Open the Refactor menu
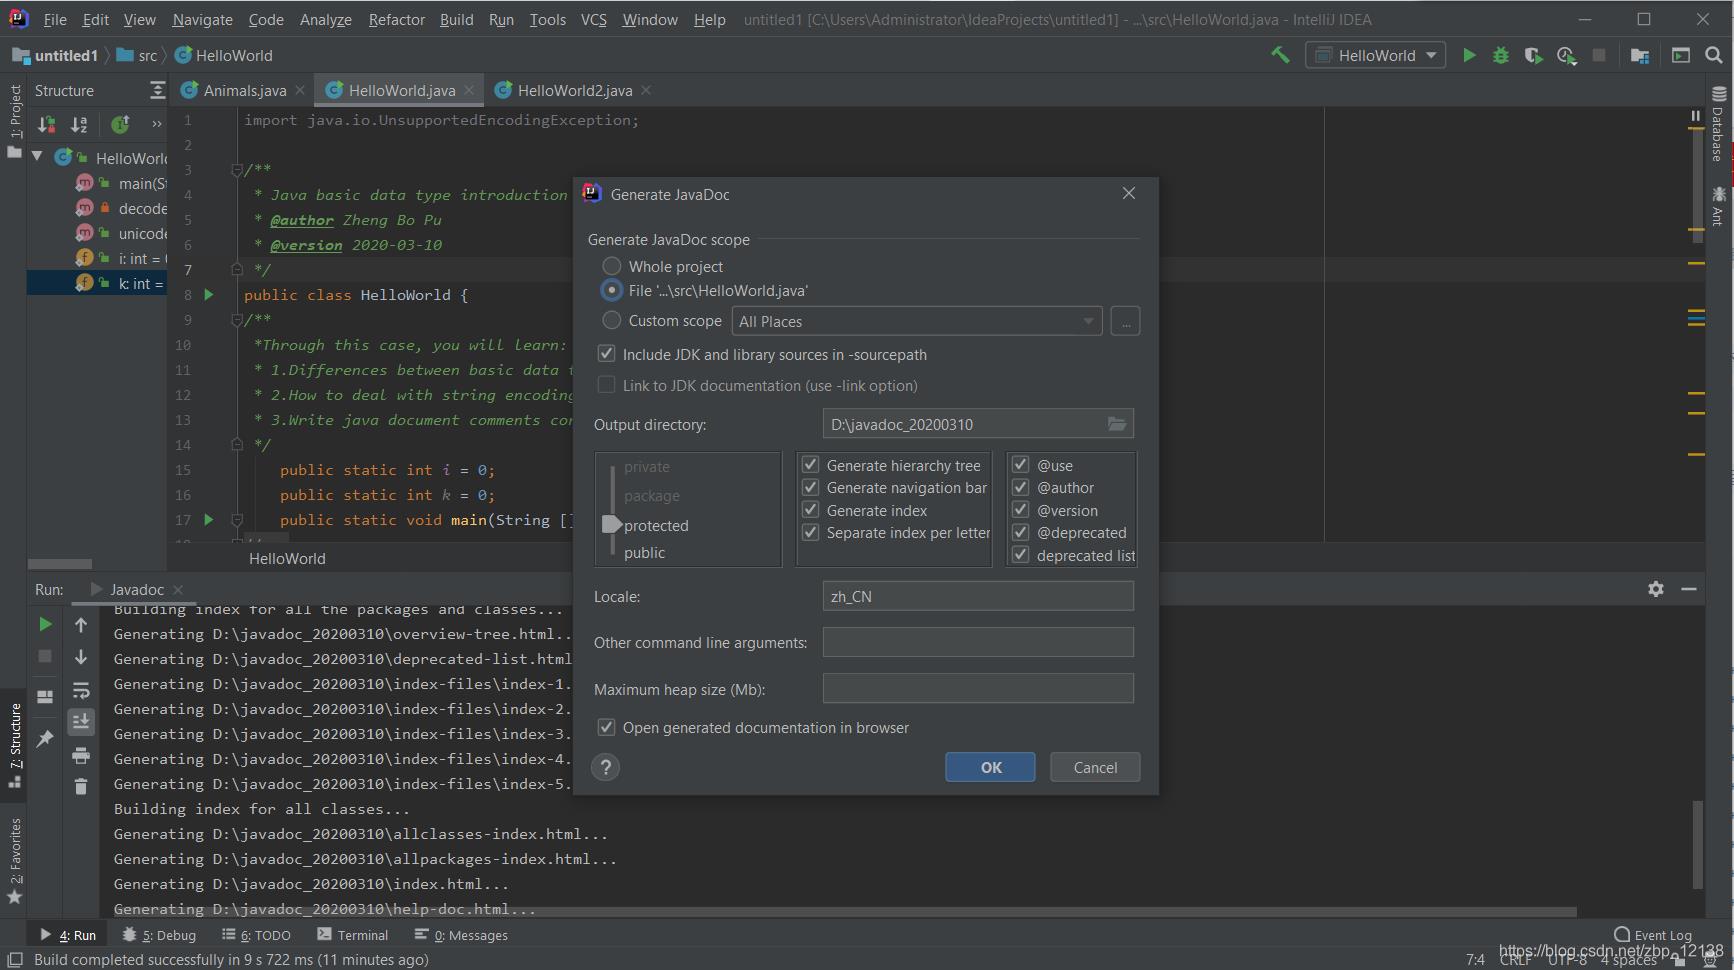The width and height of the screenshot is (1734, 970). pyautogui.click(x=396, y=19)
